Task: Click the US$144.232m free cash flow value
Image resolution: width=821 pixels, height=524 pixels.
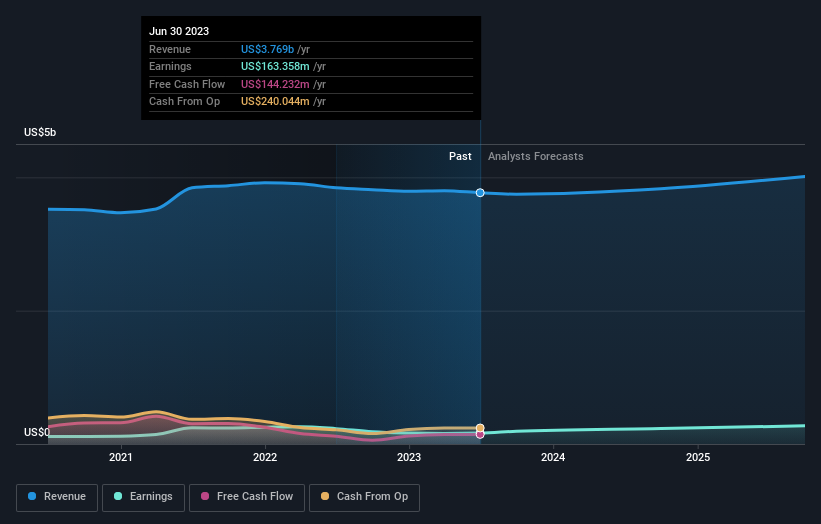Action: 275,84
